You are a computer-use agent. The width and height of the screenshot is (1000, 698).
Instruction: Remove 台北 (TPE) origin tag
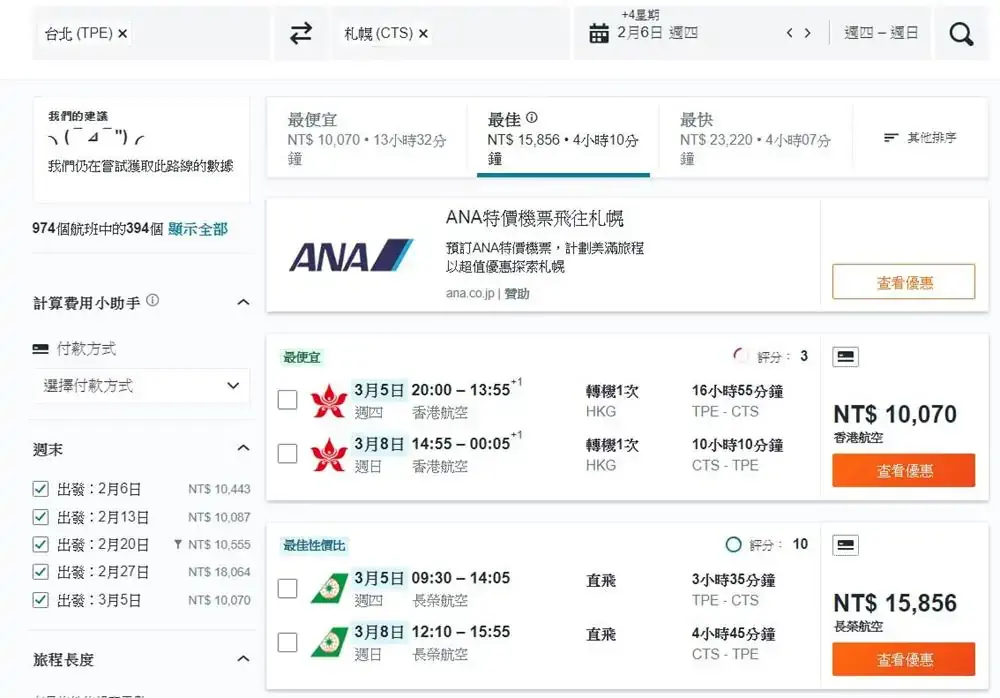click(123, 34)
